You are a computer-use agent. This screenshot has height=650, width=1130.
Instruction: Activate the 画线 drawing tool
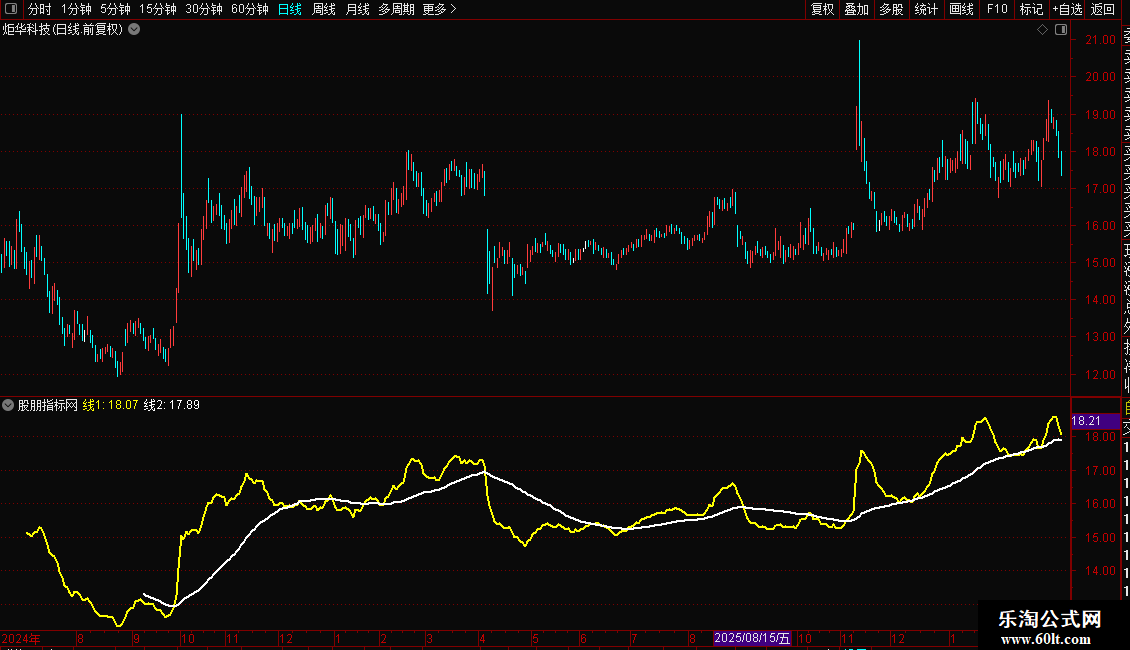click(x=961, y=9)
